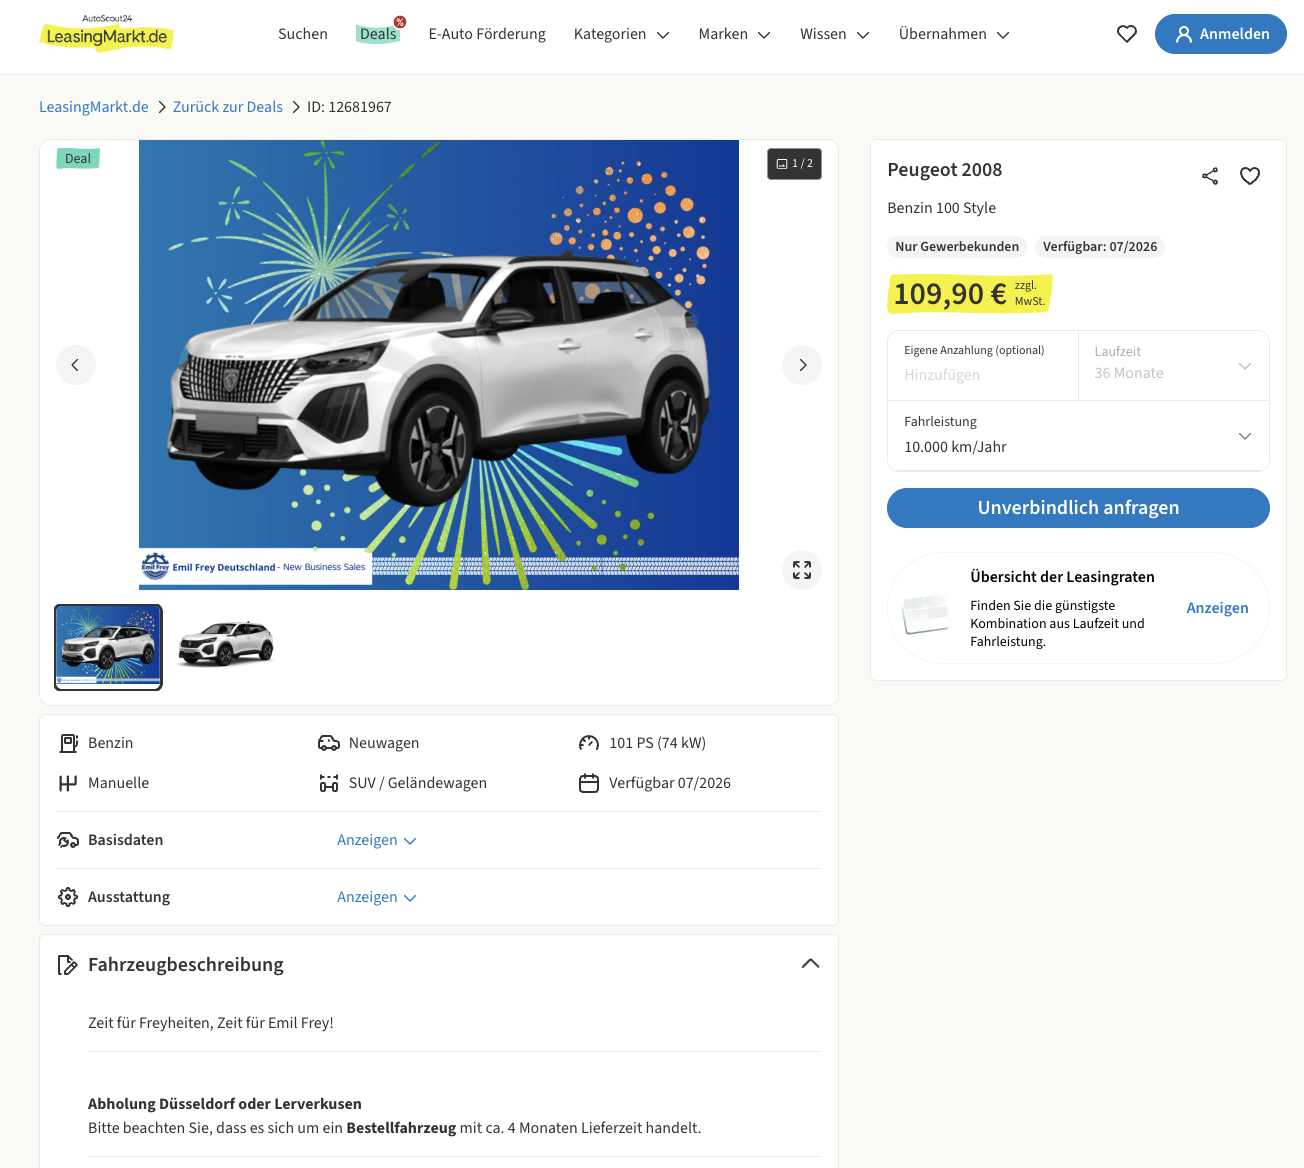Expand Basisdaten with Anzeigen

[376, 840]
